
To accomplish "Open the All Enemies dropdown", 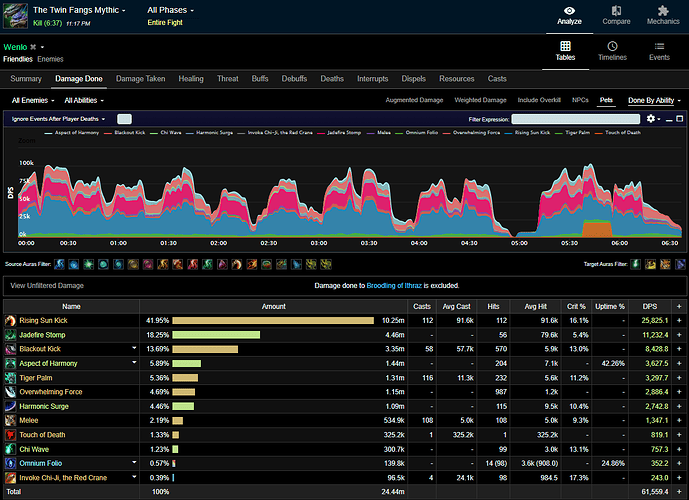I will point(33,101).
